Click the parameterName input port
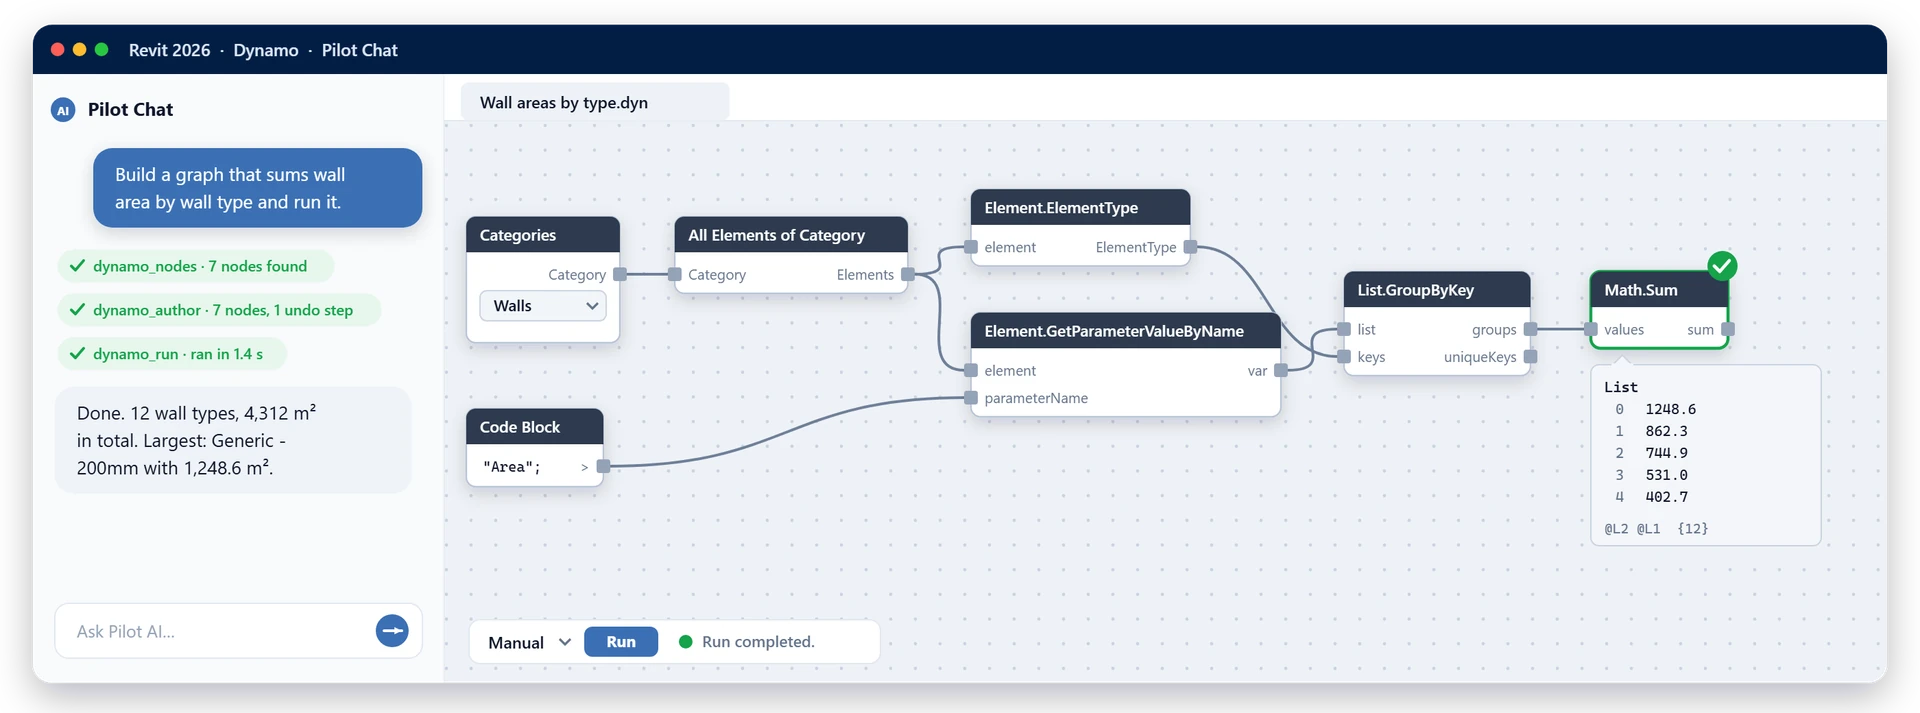 [x=971, y=398]
